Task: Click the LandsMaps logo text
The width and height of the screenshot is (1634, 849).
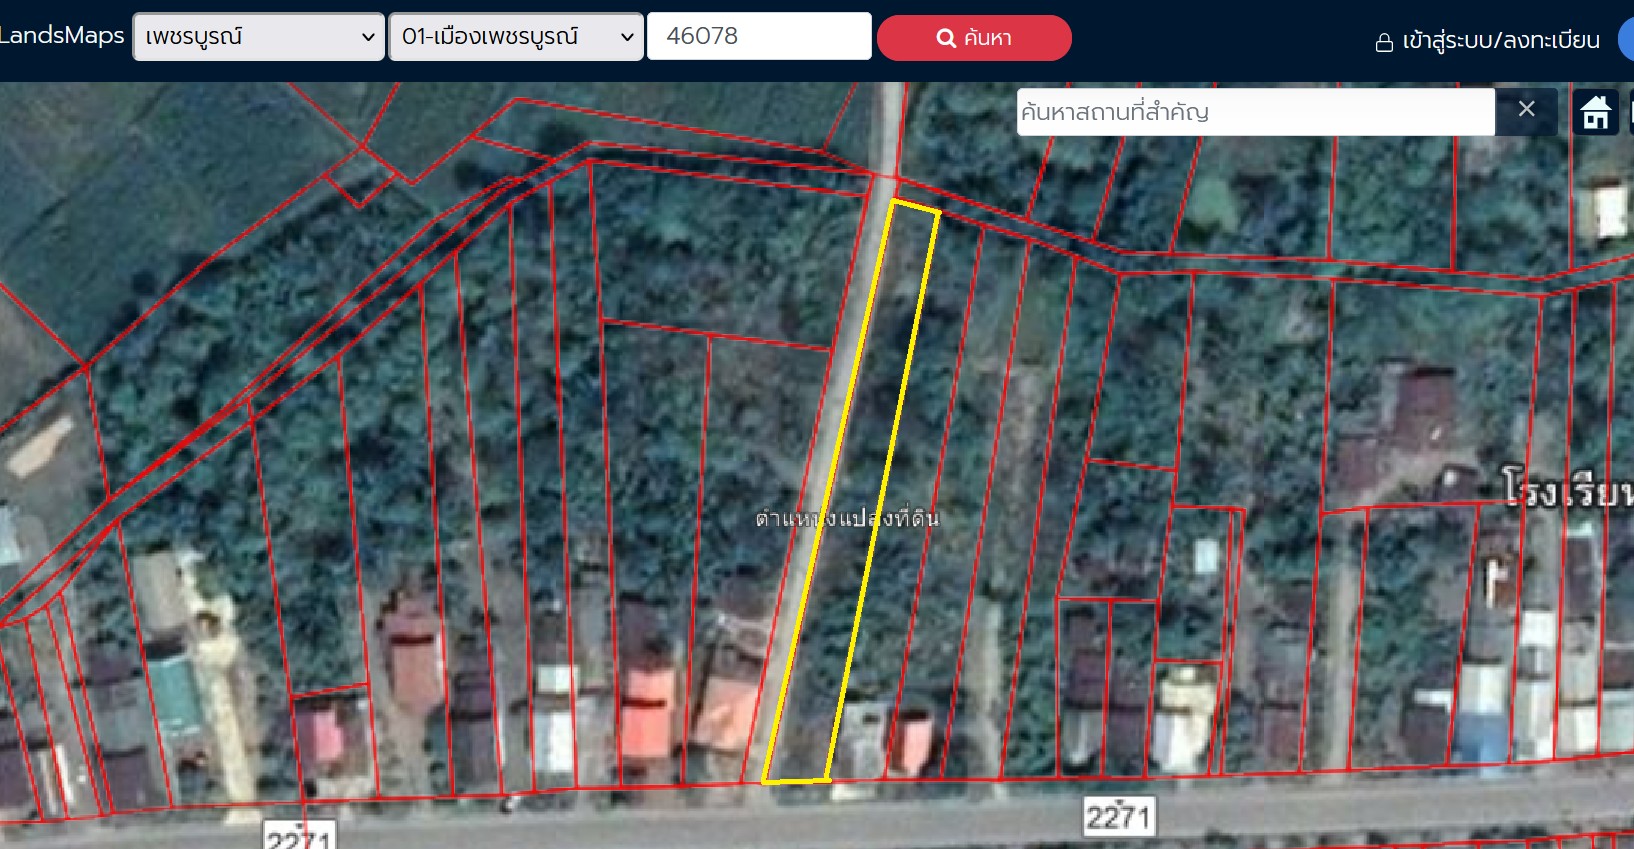Action: (62, 35)
